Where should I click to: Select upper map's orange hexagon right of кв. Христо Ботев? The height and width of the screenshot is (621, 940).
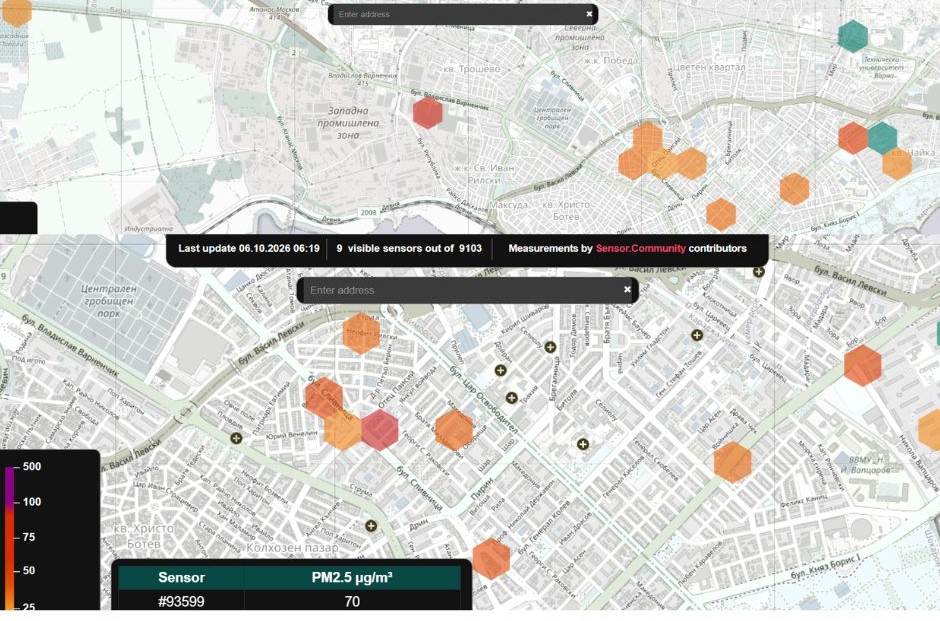click(x=721, y=214)
